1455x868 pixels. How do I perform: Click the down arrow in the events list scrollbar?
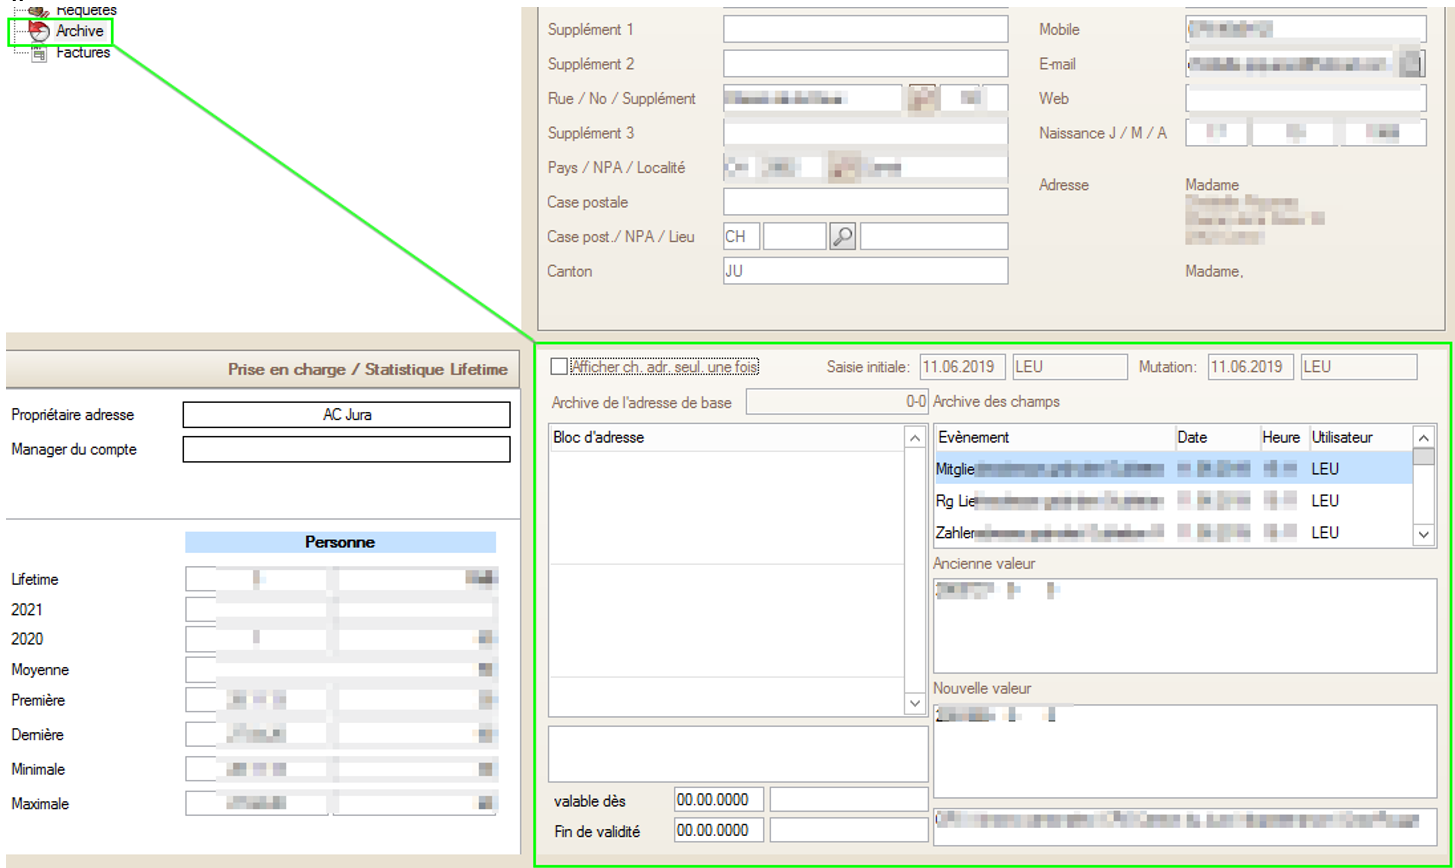(x=1423, y=537)
